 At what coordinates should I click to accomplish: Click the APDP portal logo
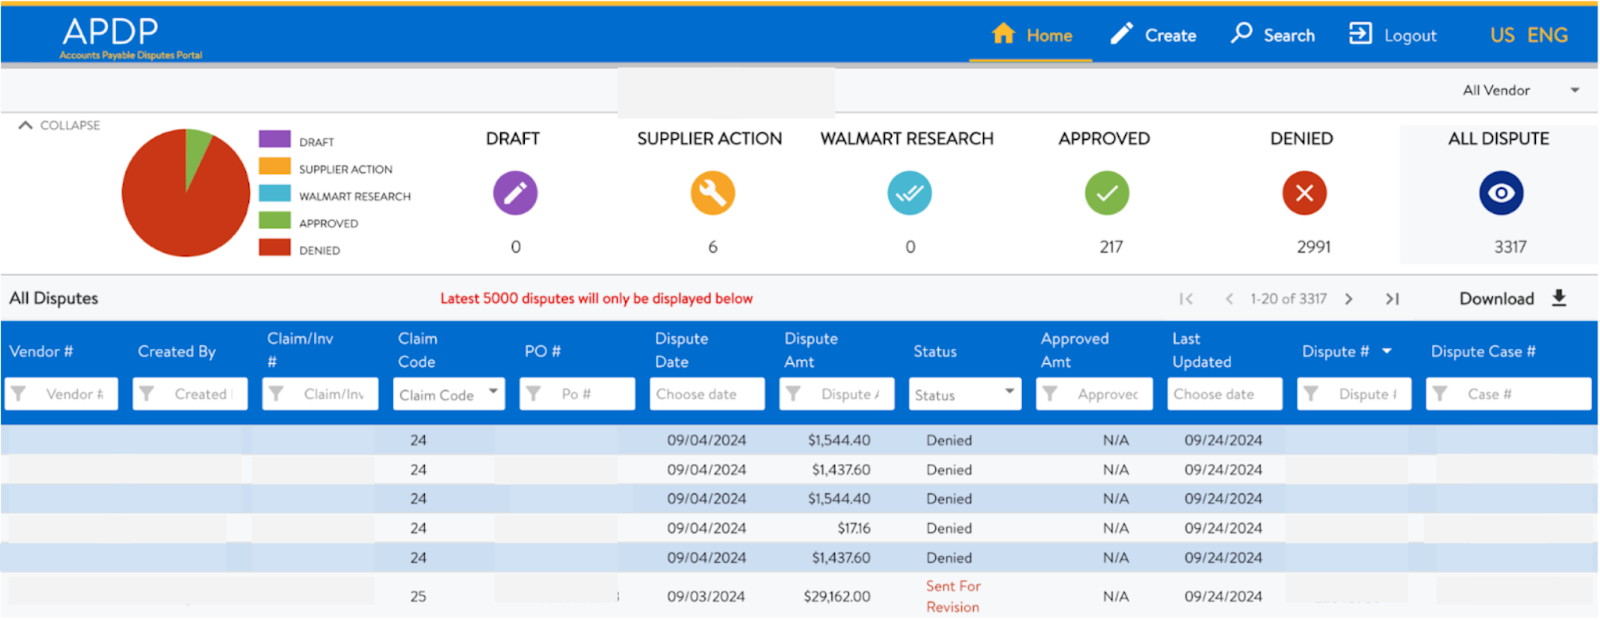[x=130, y=38]
